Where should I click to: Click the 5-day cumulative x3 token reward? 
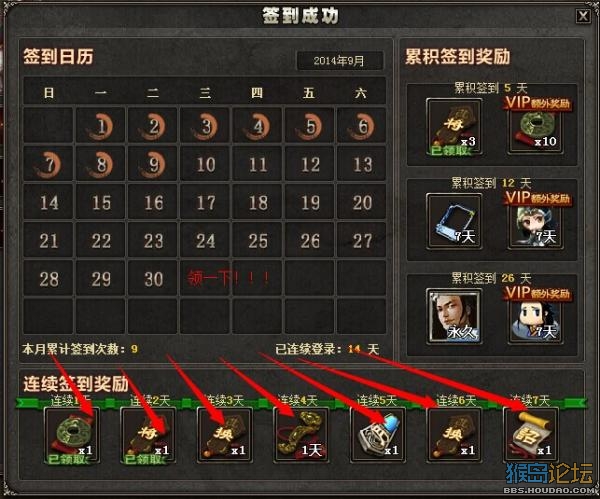coord(454,126)
